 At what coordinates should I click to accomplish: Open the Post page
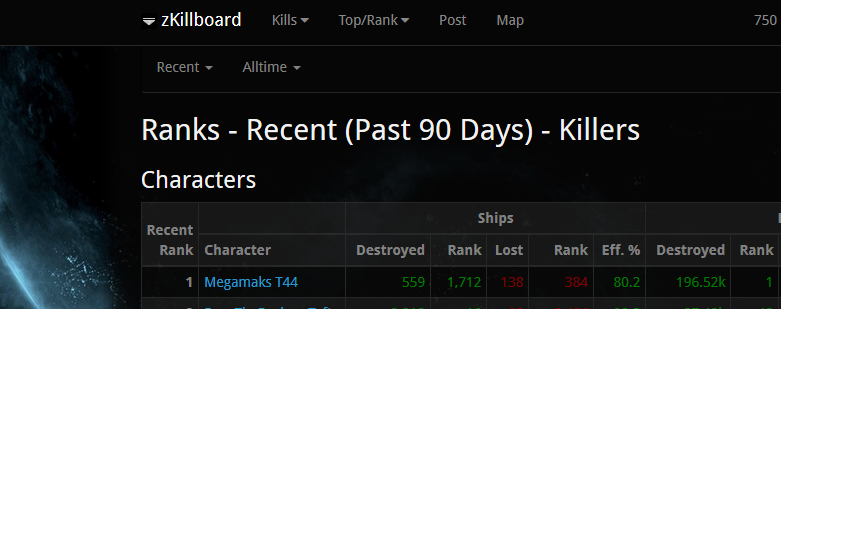452,20
